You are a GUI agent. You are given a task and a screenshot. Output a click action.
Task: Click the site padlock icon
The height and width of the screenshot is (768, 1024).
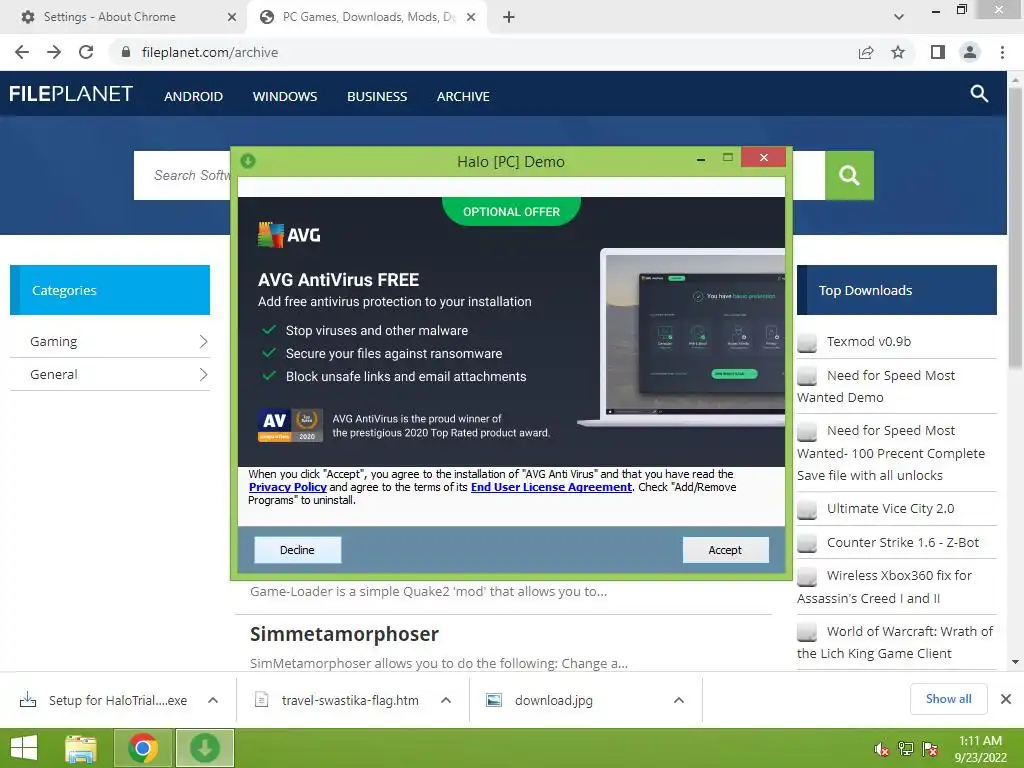tap(126, 52)
